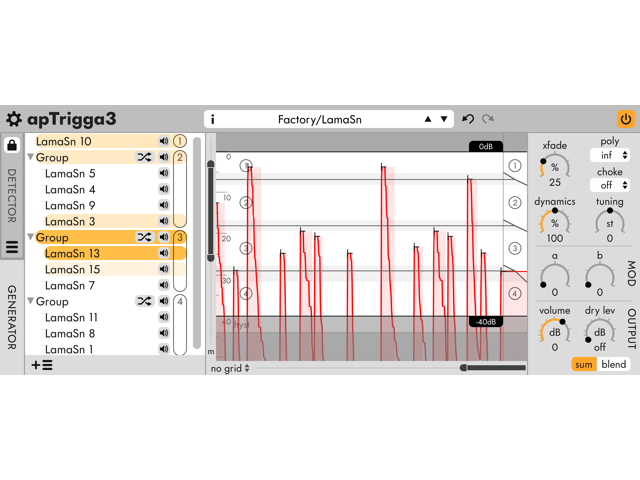The image size is (640, 480).
Task: Toggle shuffle on the highlighted Group 3
Action: (144, 237)
